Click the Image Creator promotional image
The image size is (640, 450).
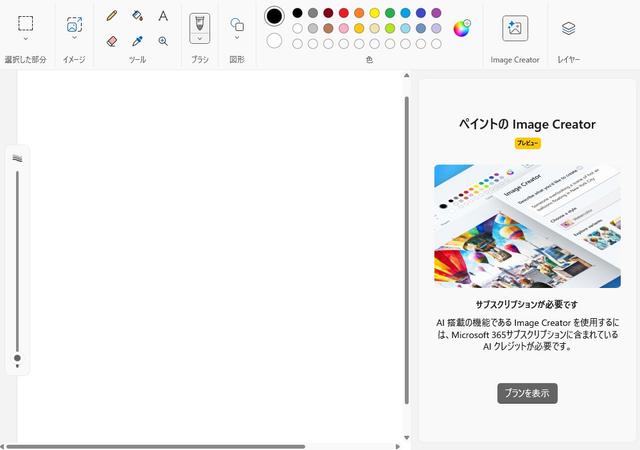[527, 226]
